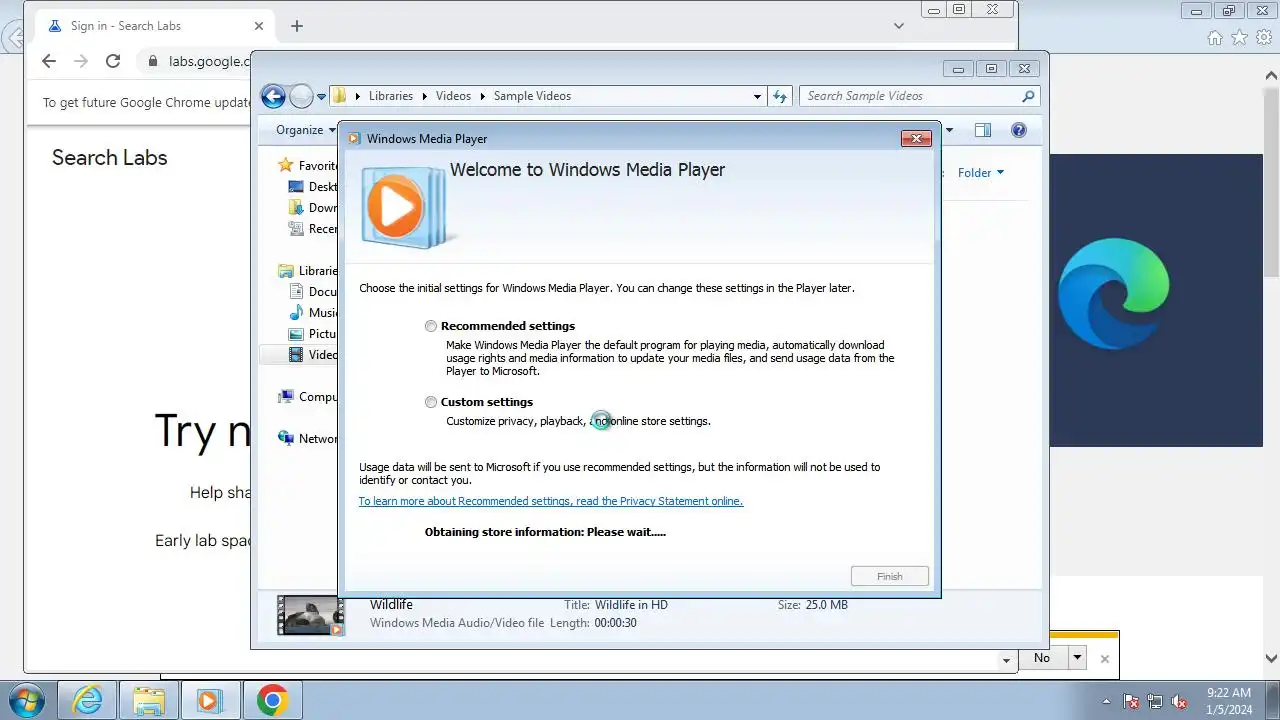Click the greyed-out Finish button
The width and height of the screenshot is (1280, 720).
[889, 576]
